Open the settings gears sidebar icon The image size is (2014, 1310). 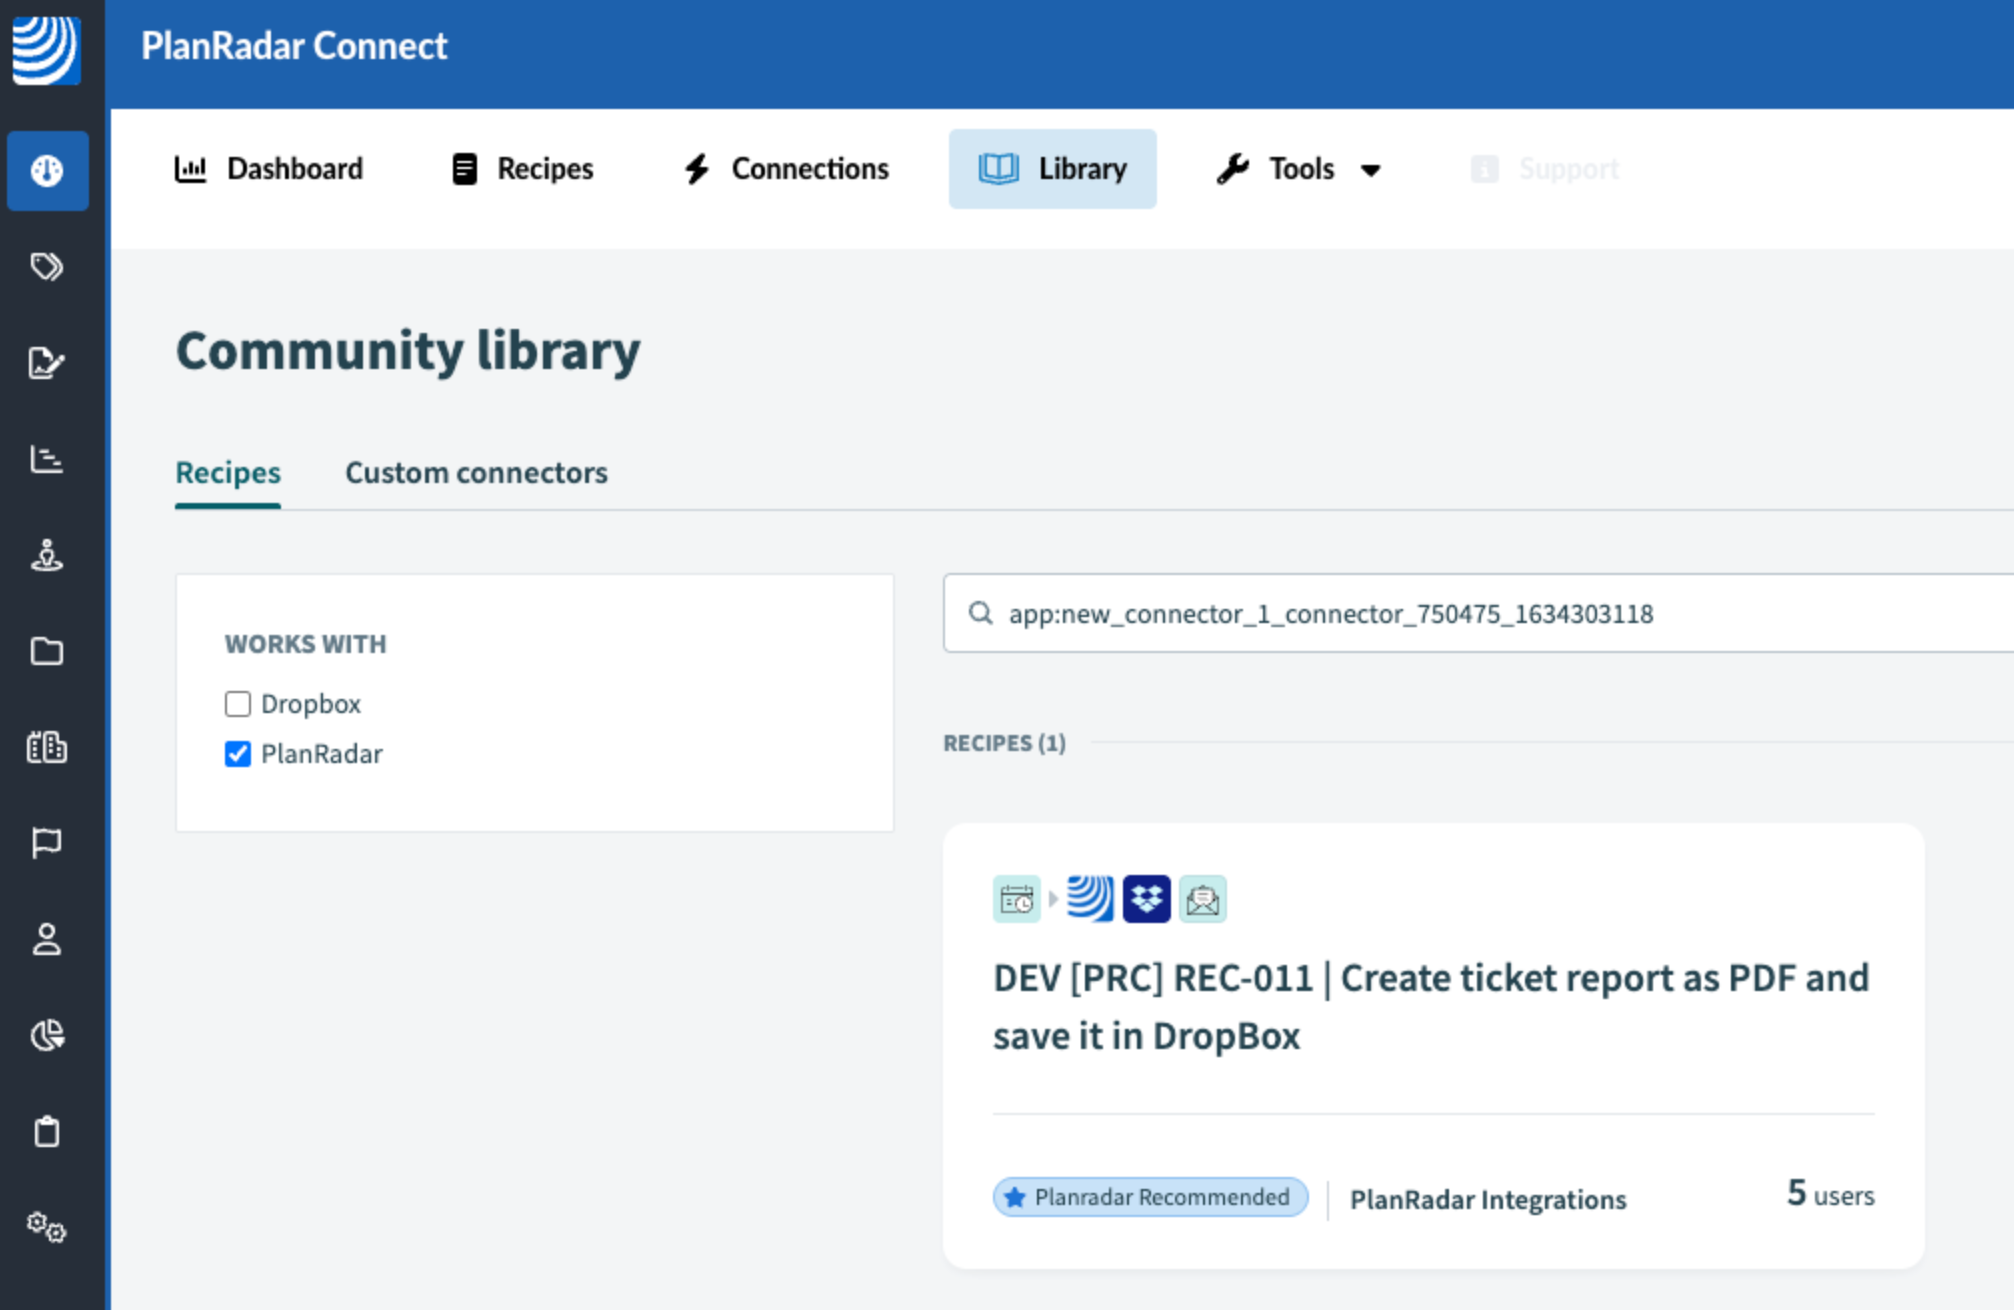coord(47,1226)
